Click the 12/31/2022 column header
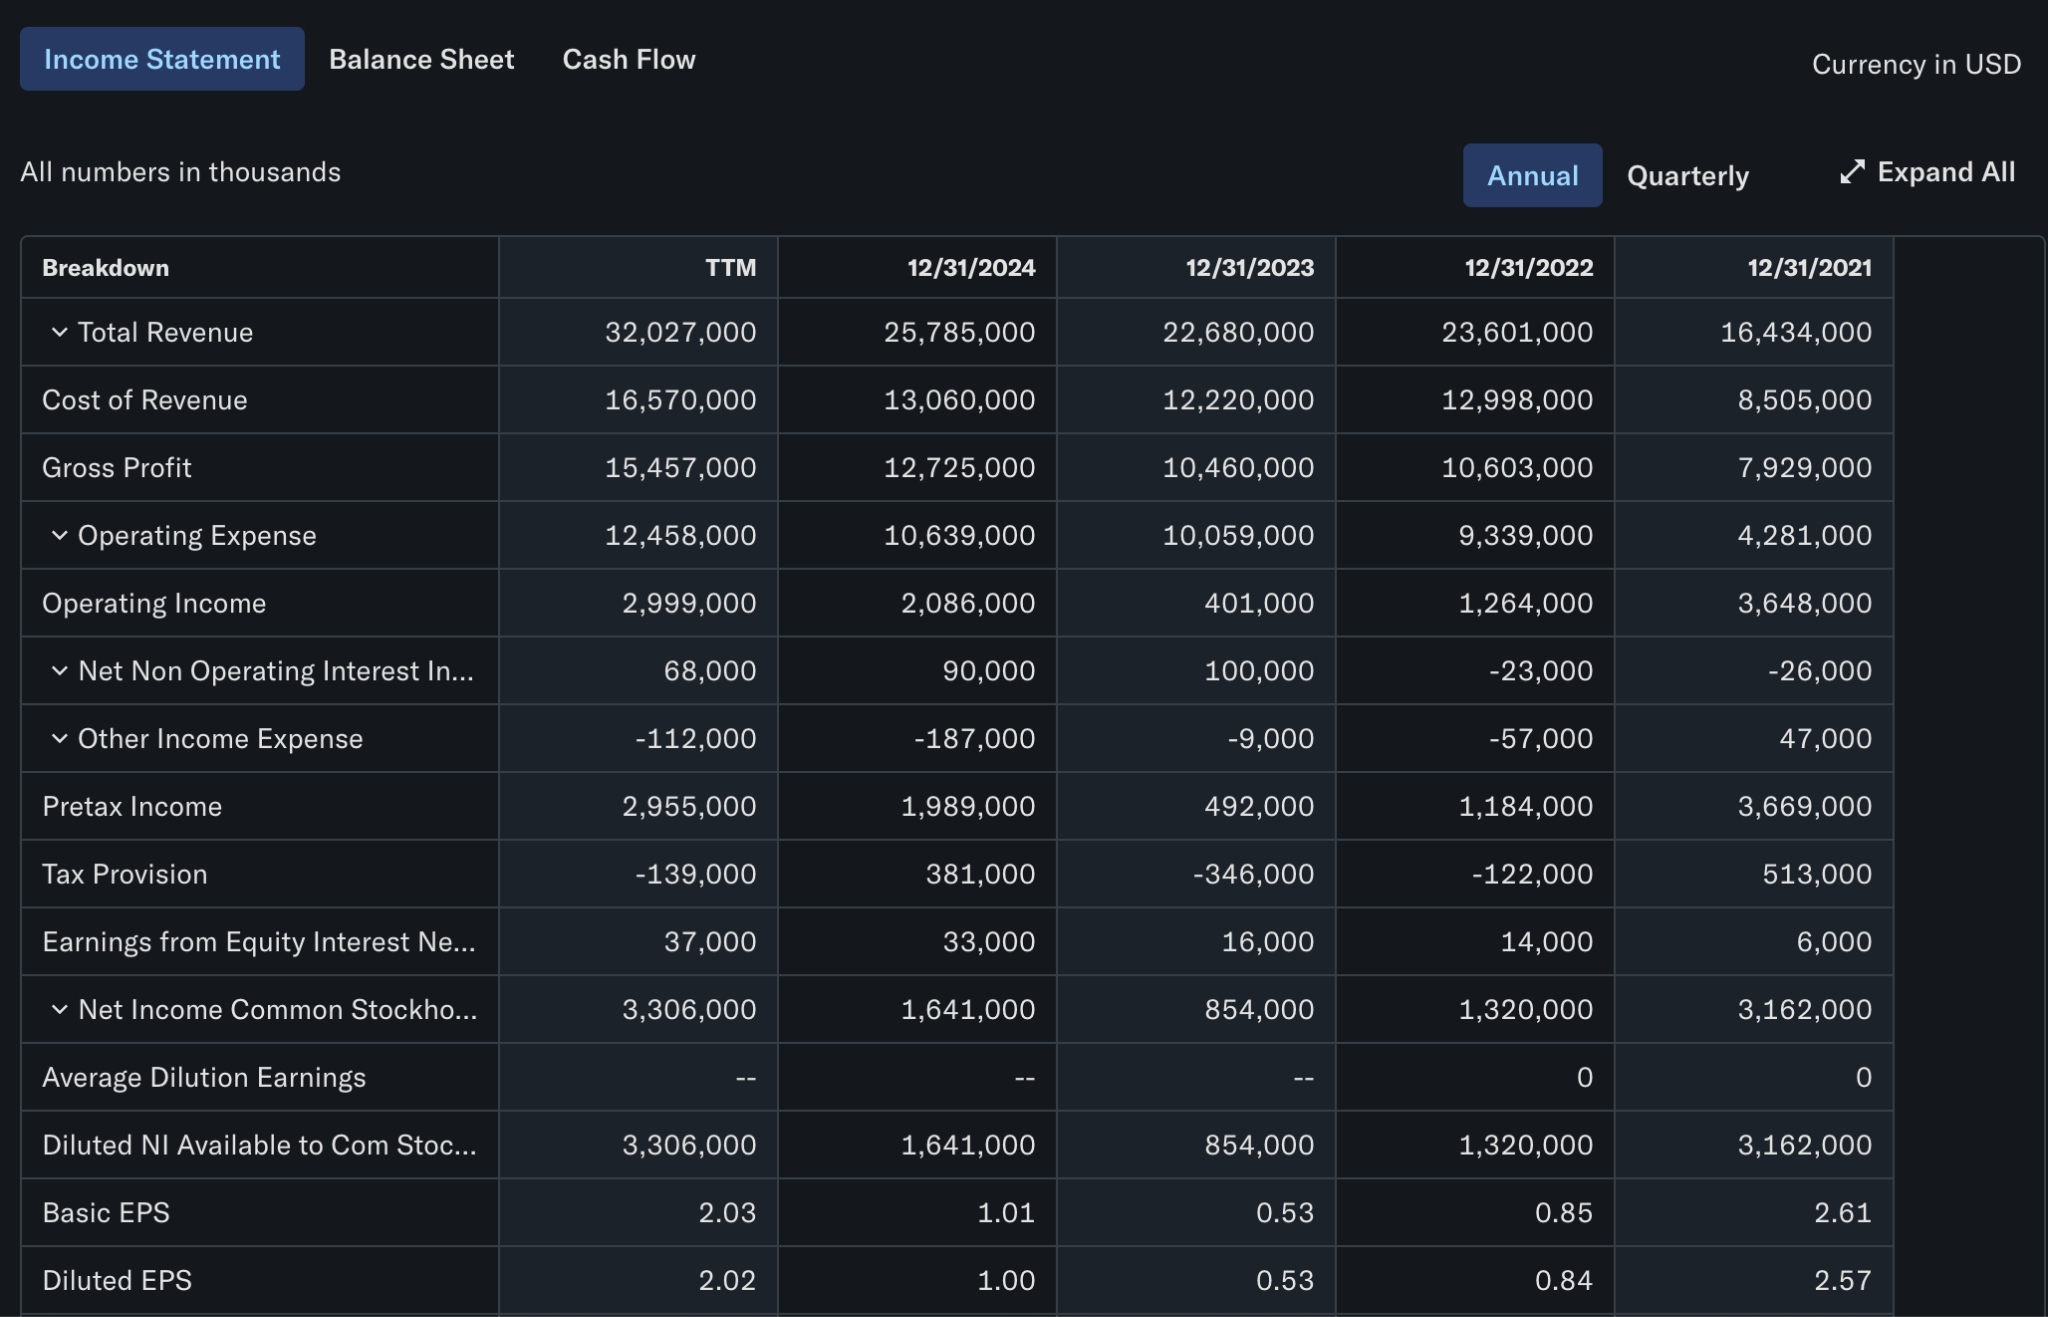Screen dimensions: 2048x1317 (1529, 268)
